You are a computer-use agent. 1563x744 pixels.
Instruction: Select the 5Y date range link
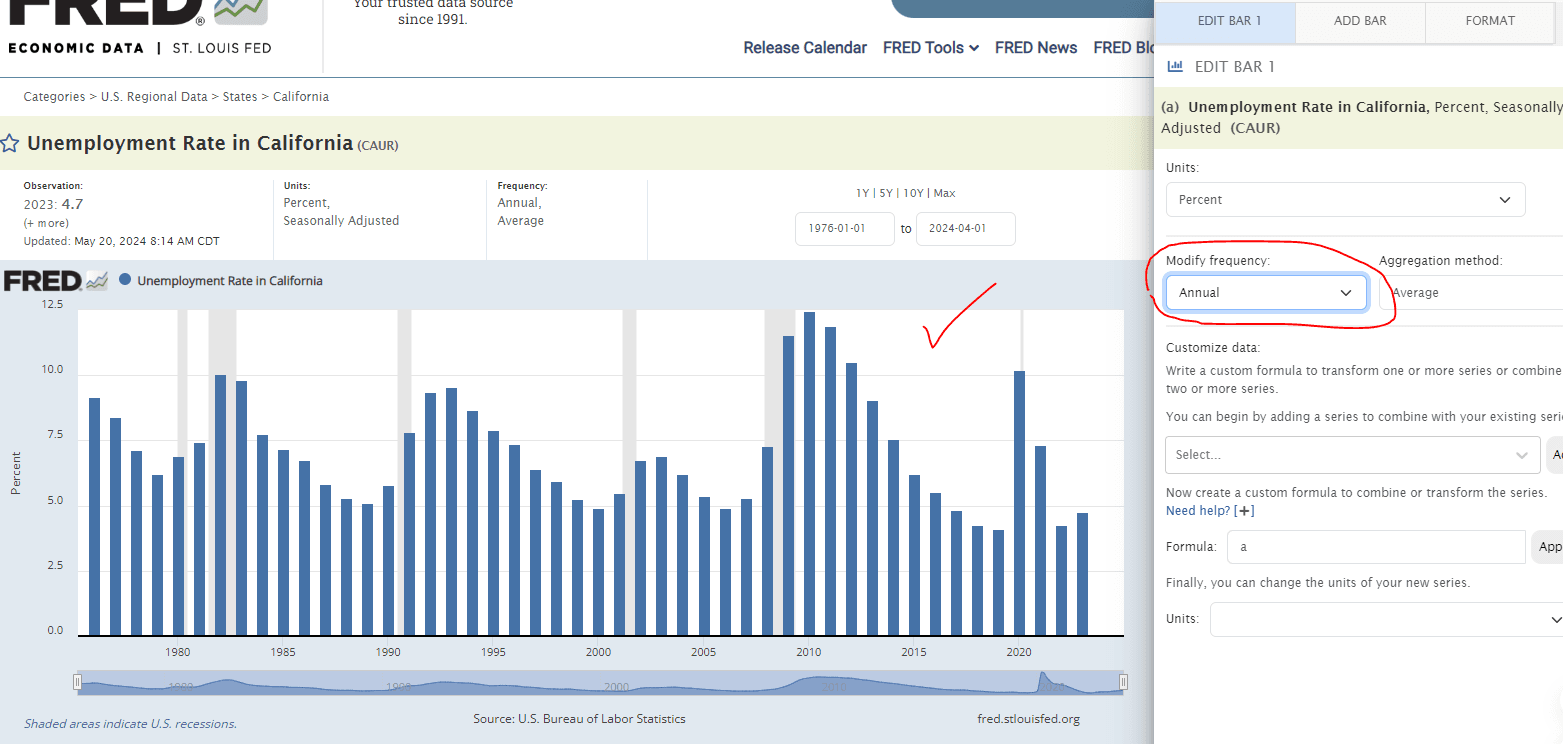point(888,193)
